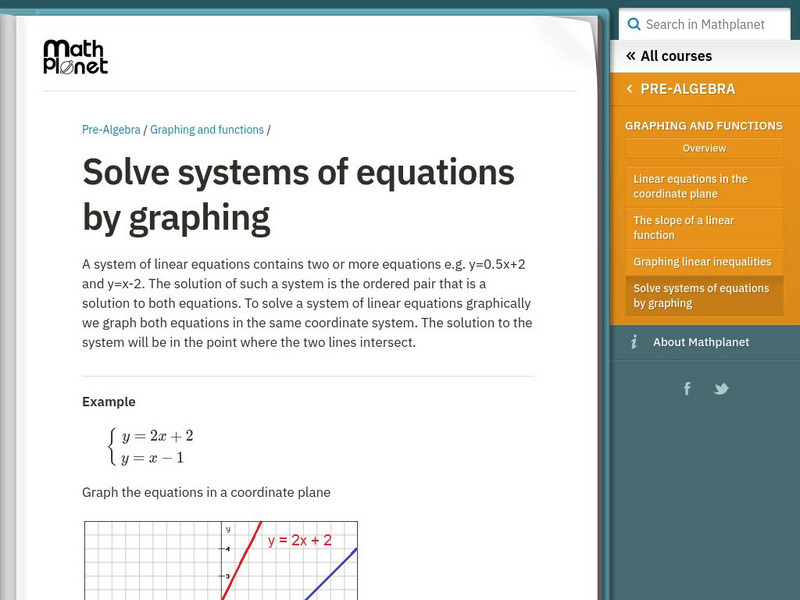Image resolution: width=800 pixels, height=600 pixels.
Task: Click the coordinate plane graph image
Action: [x=221, y=560]
